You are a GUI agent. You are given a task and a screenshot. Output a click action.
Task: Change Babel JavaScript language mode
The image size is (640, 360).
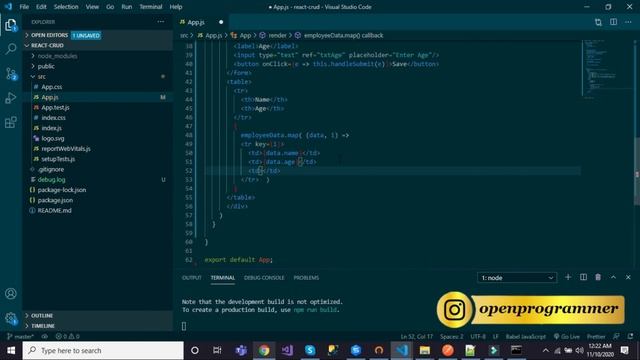(x=525, y=336)
